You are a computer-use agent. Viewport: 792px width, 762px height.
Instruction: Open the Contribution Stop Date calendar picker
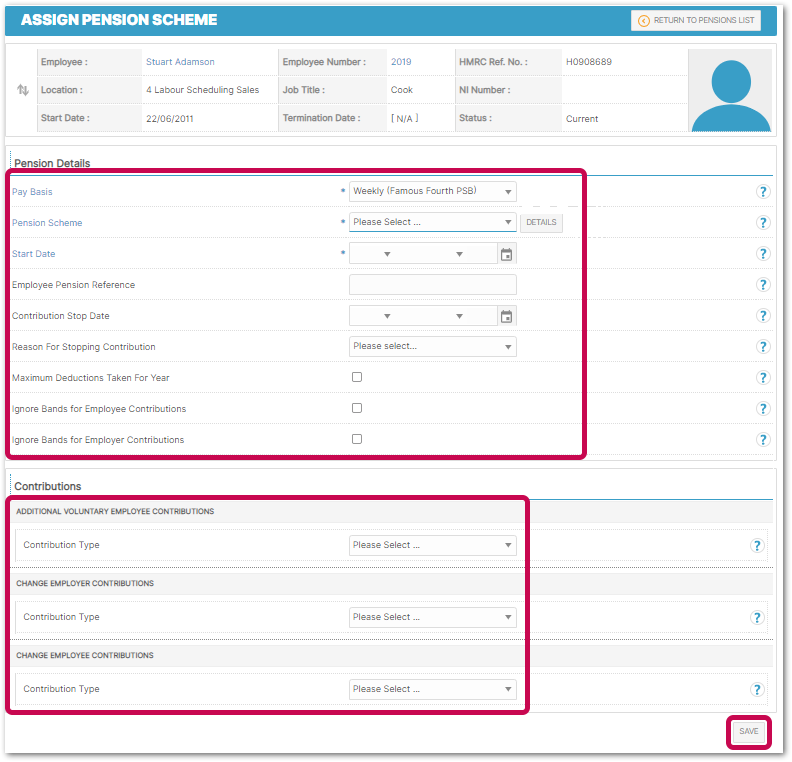pos(506,316)
